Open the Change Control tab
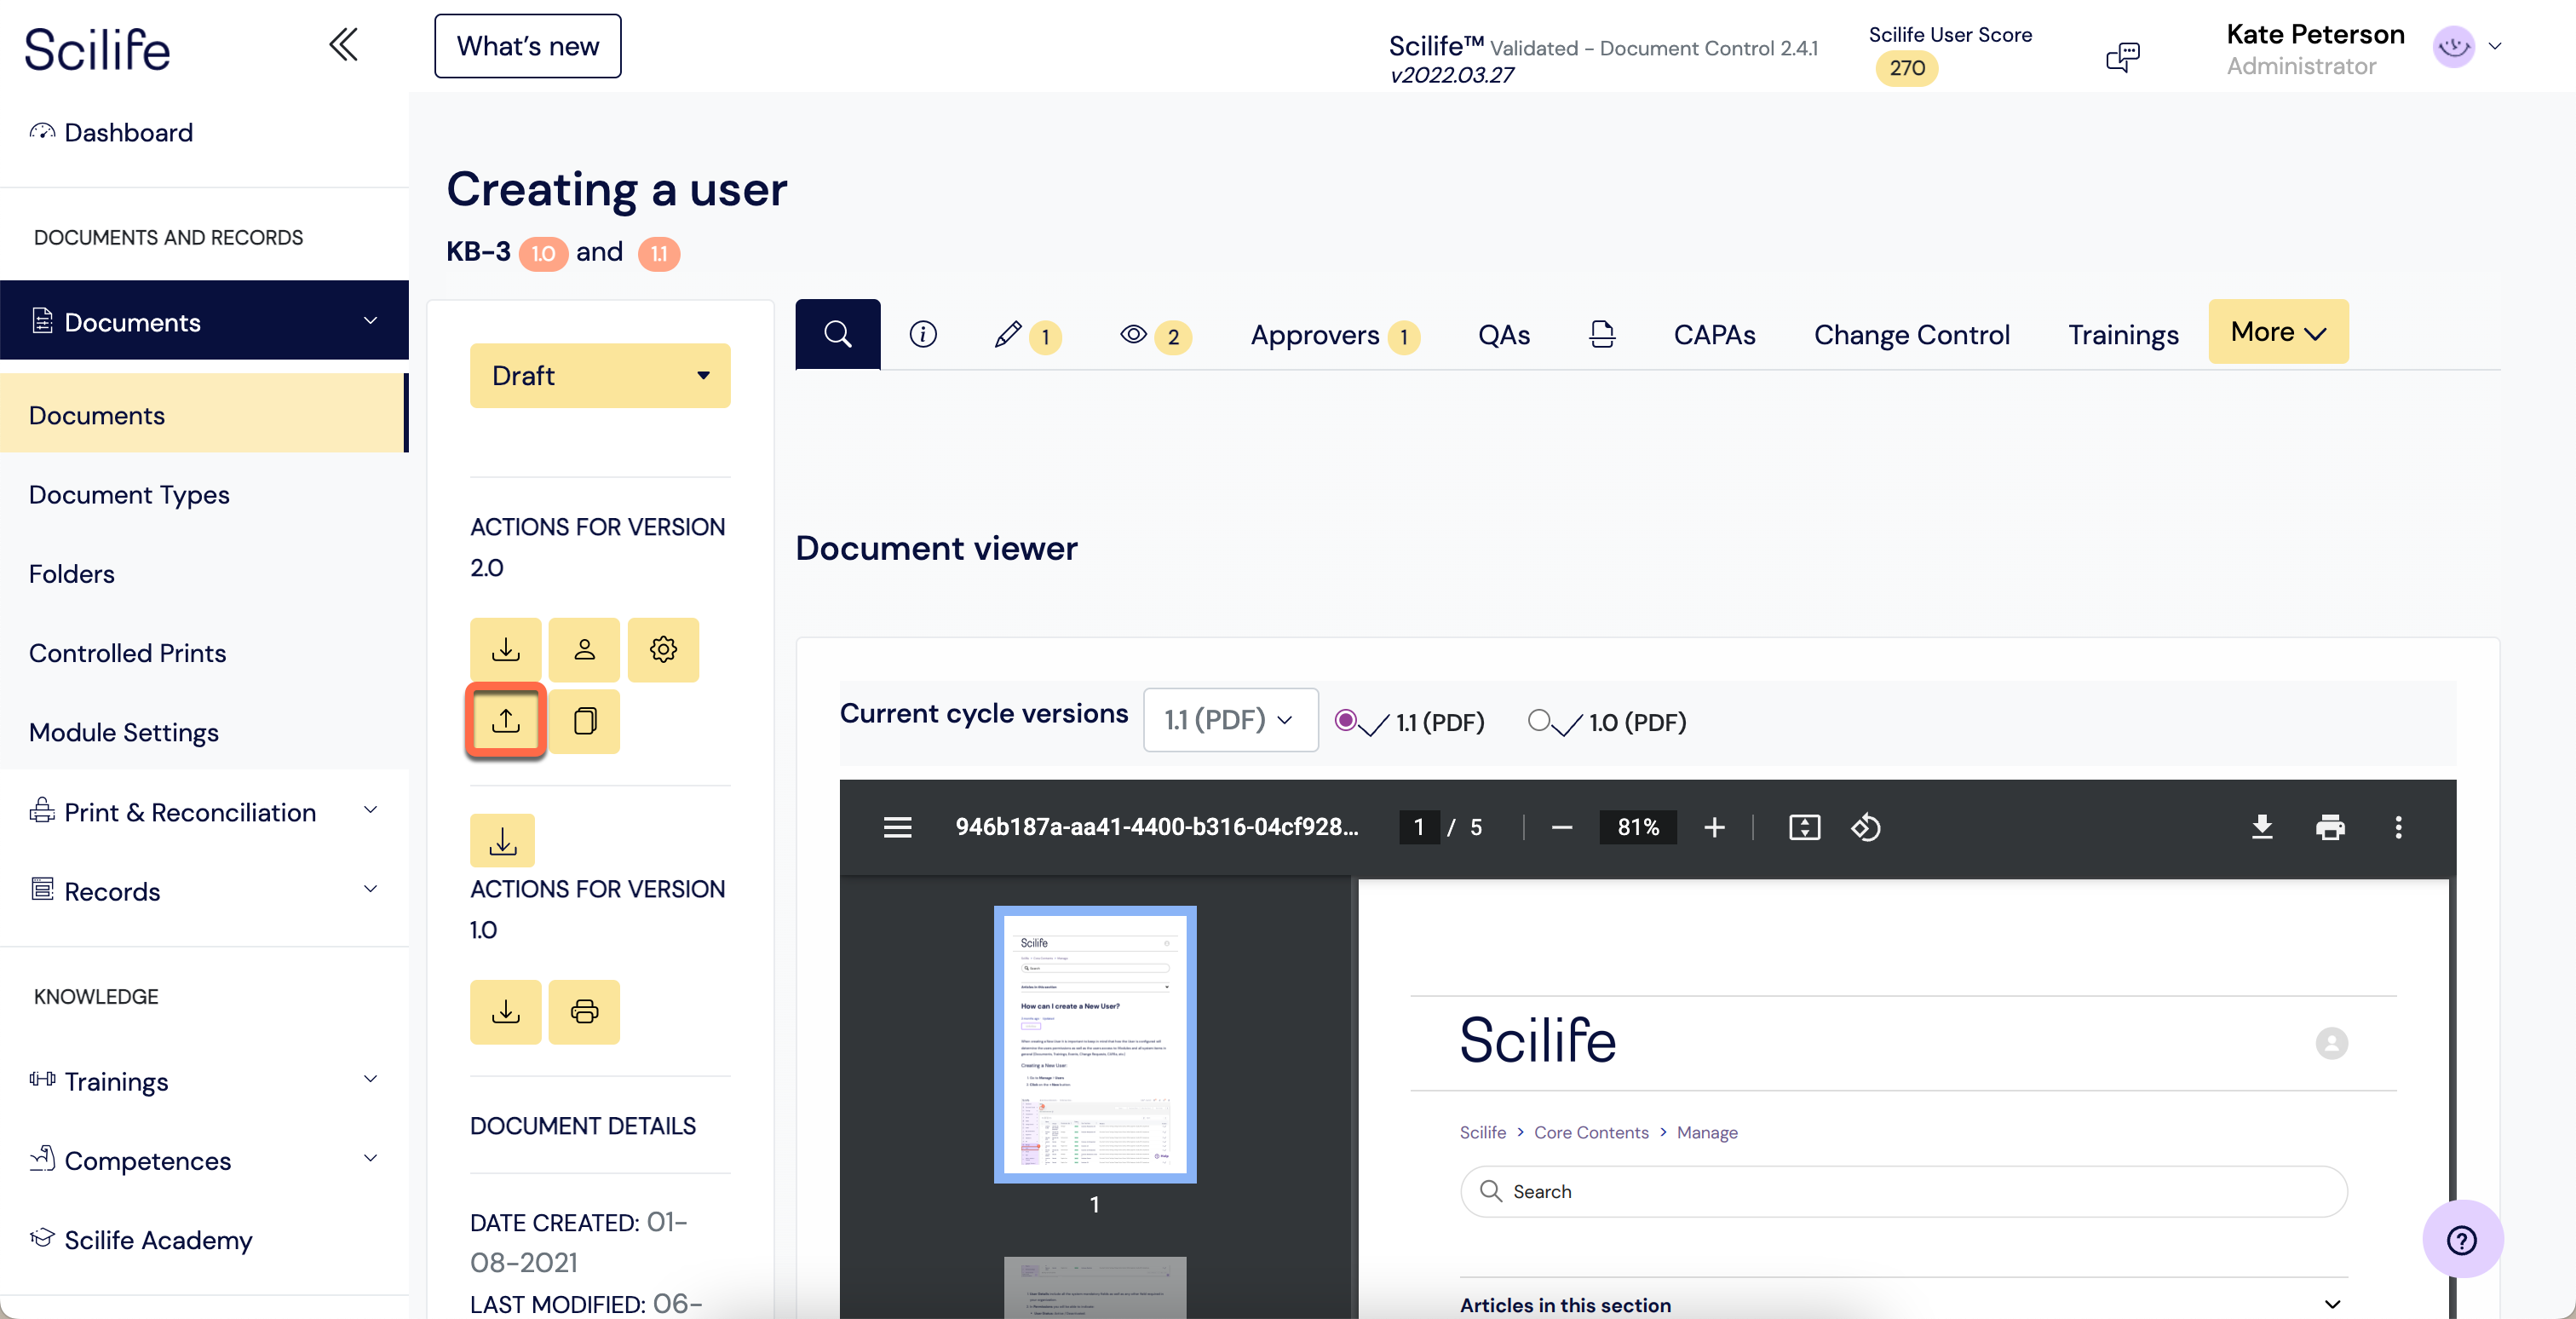 click(1911, 334)
